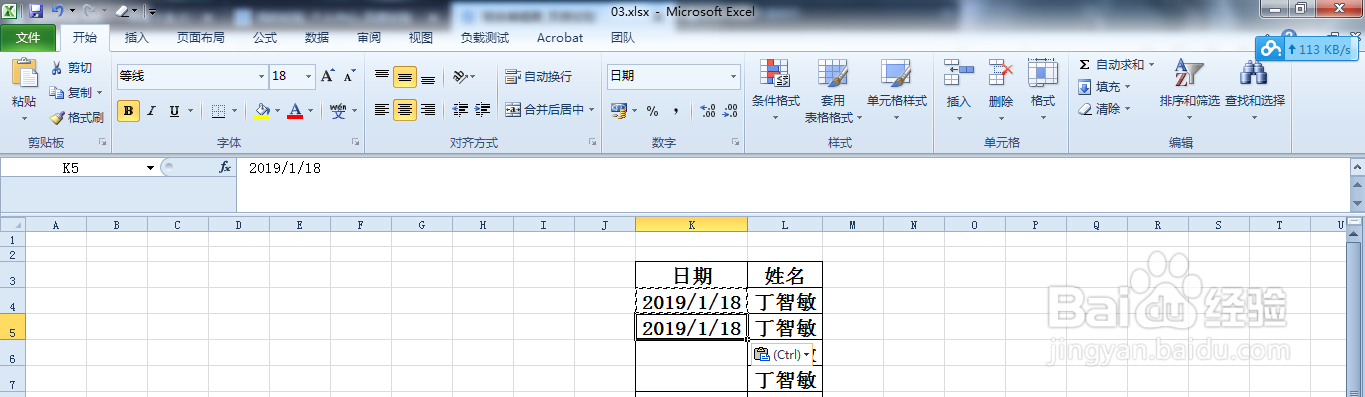Switch to the Insert (插入) tab

pos(137,38)
